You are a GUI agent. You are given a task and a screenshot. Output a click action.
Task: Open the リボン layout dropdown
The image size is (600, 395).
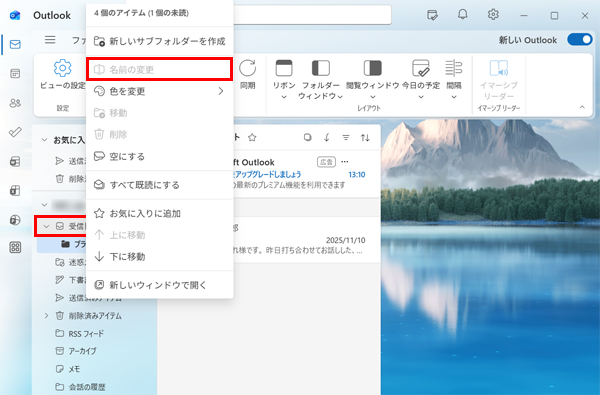(x=284, y=80)
